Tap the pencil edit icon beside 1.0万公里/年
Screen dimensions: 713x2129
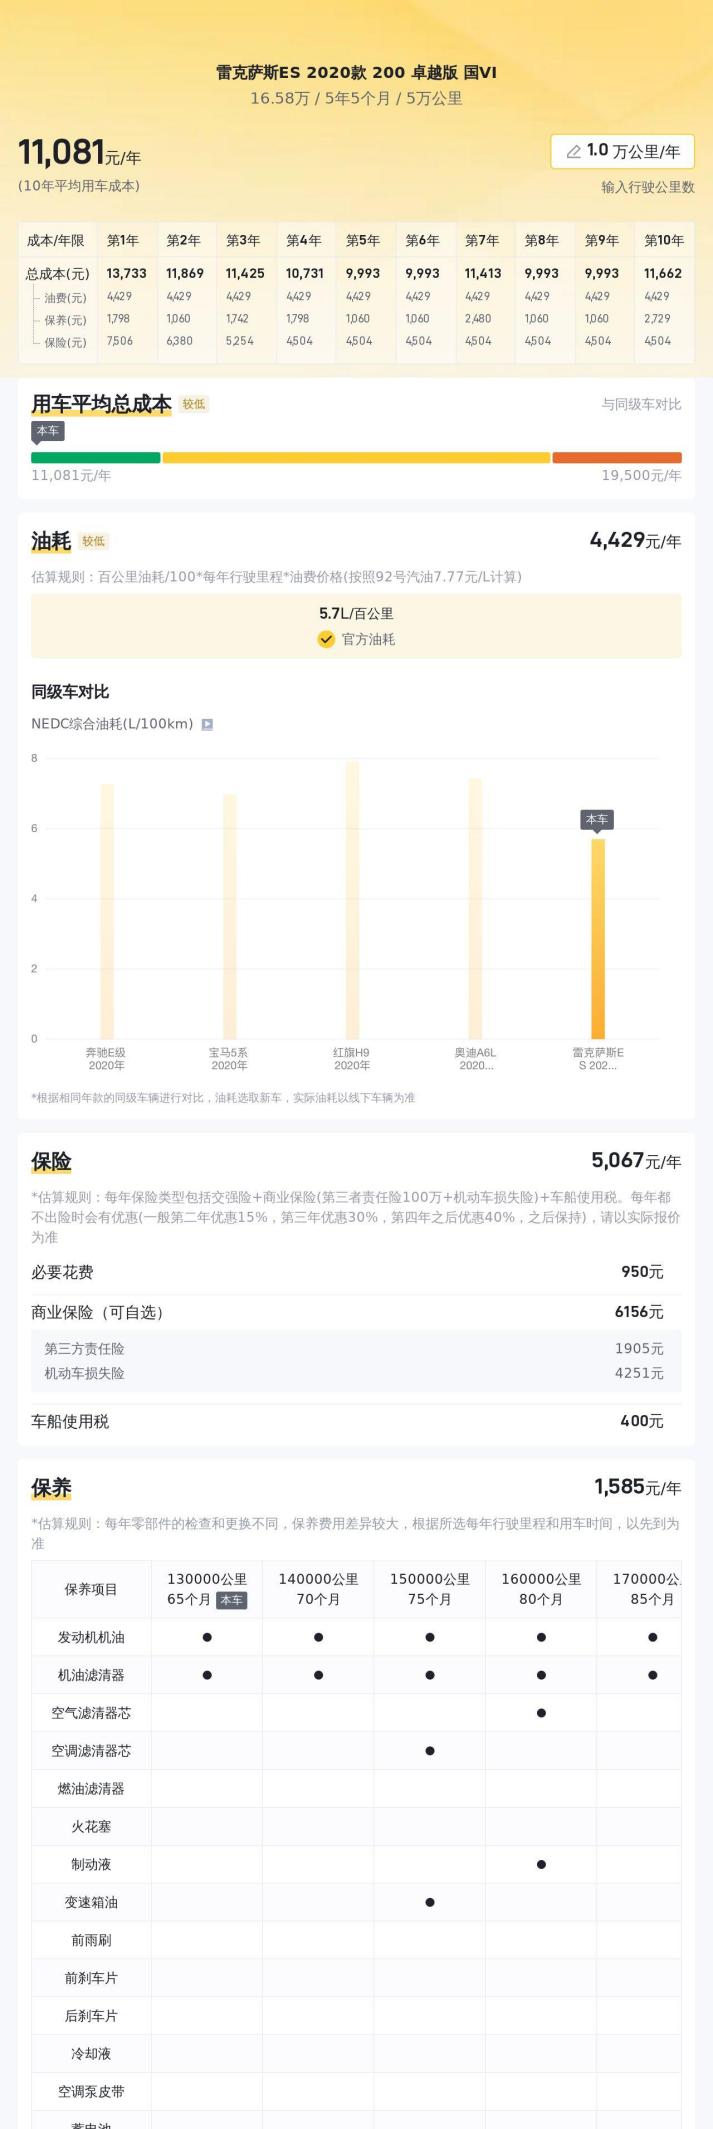[573, 151]
